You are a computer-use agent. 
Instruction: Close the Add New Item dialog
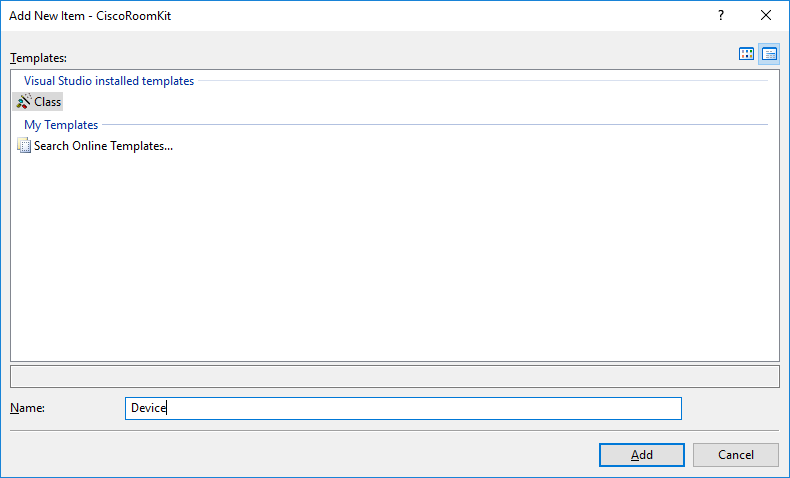[x=766, y=15]
